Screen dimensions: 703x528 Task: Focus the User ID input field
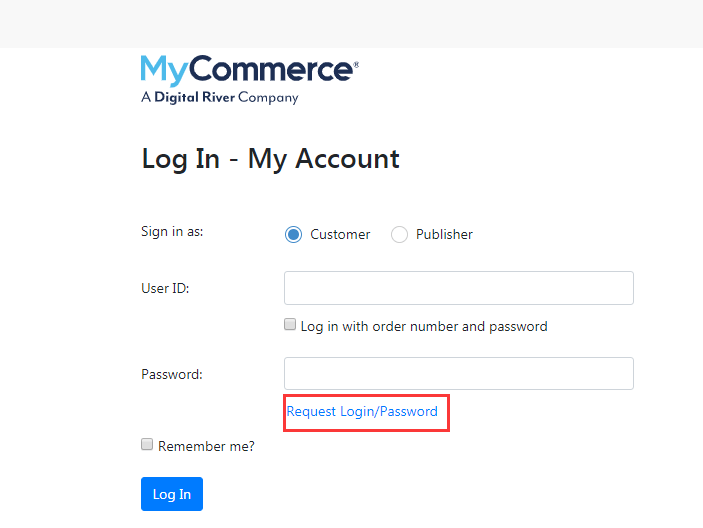(459, 288)
